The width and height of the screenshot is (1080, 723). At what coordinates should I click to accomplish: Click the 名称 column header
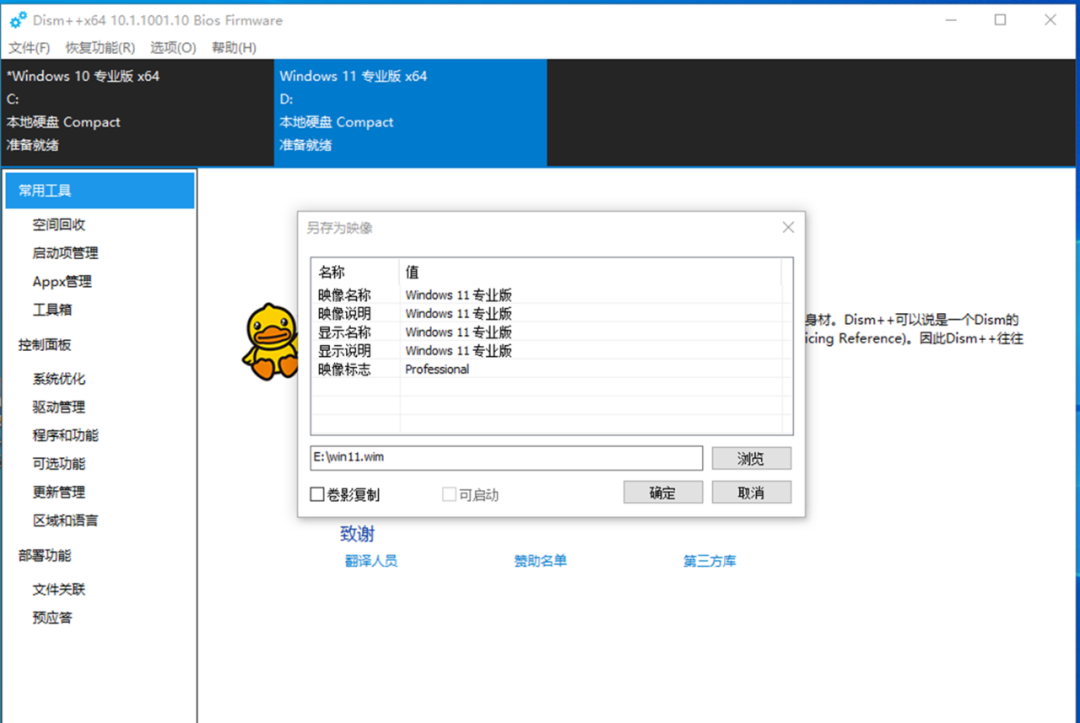(x=355, y=272)
